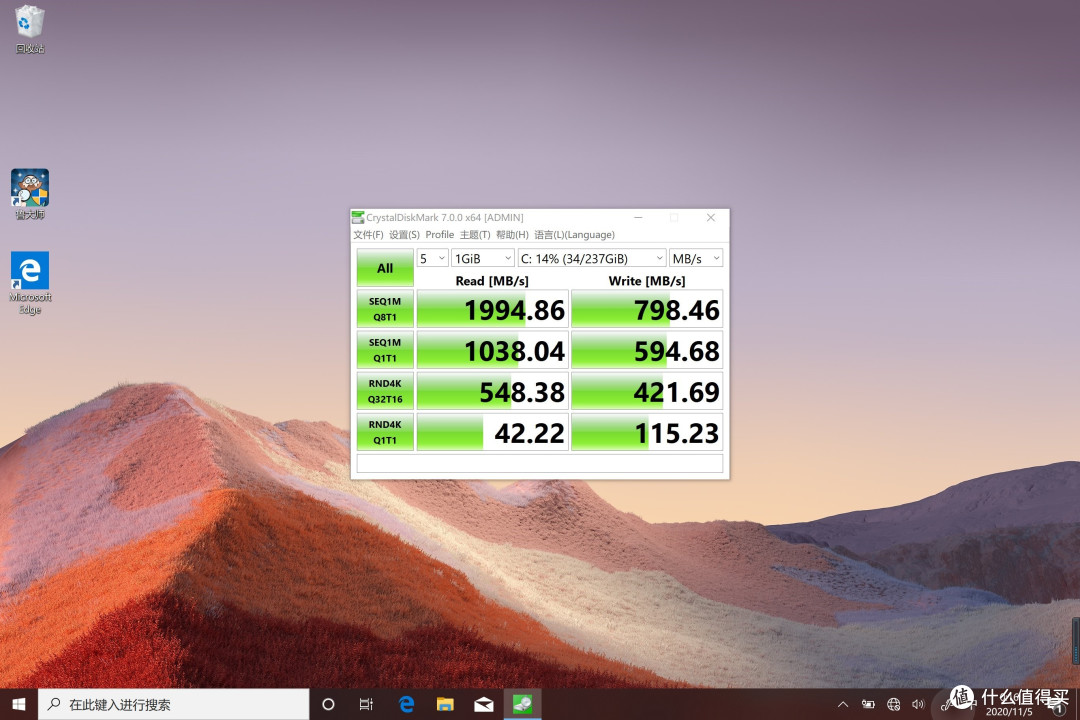Image resolution: width=1080 pixels, height=720 pixels.
Task: Click the CrystalDiskMark taskbar icon
Action: (x=522, y=704)
